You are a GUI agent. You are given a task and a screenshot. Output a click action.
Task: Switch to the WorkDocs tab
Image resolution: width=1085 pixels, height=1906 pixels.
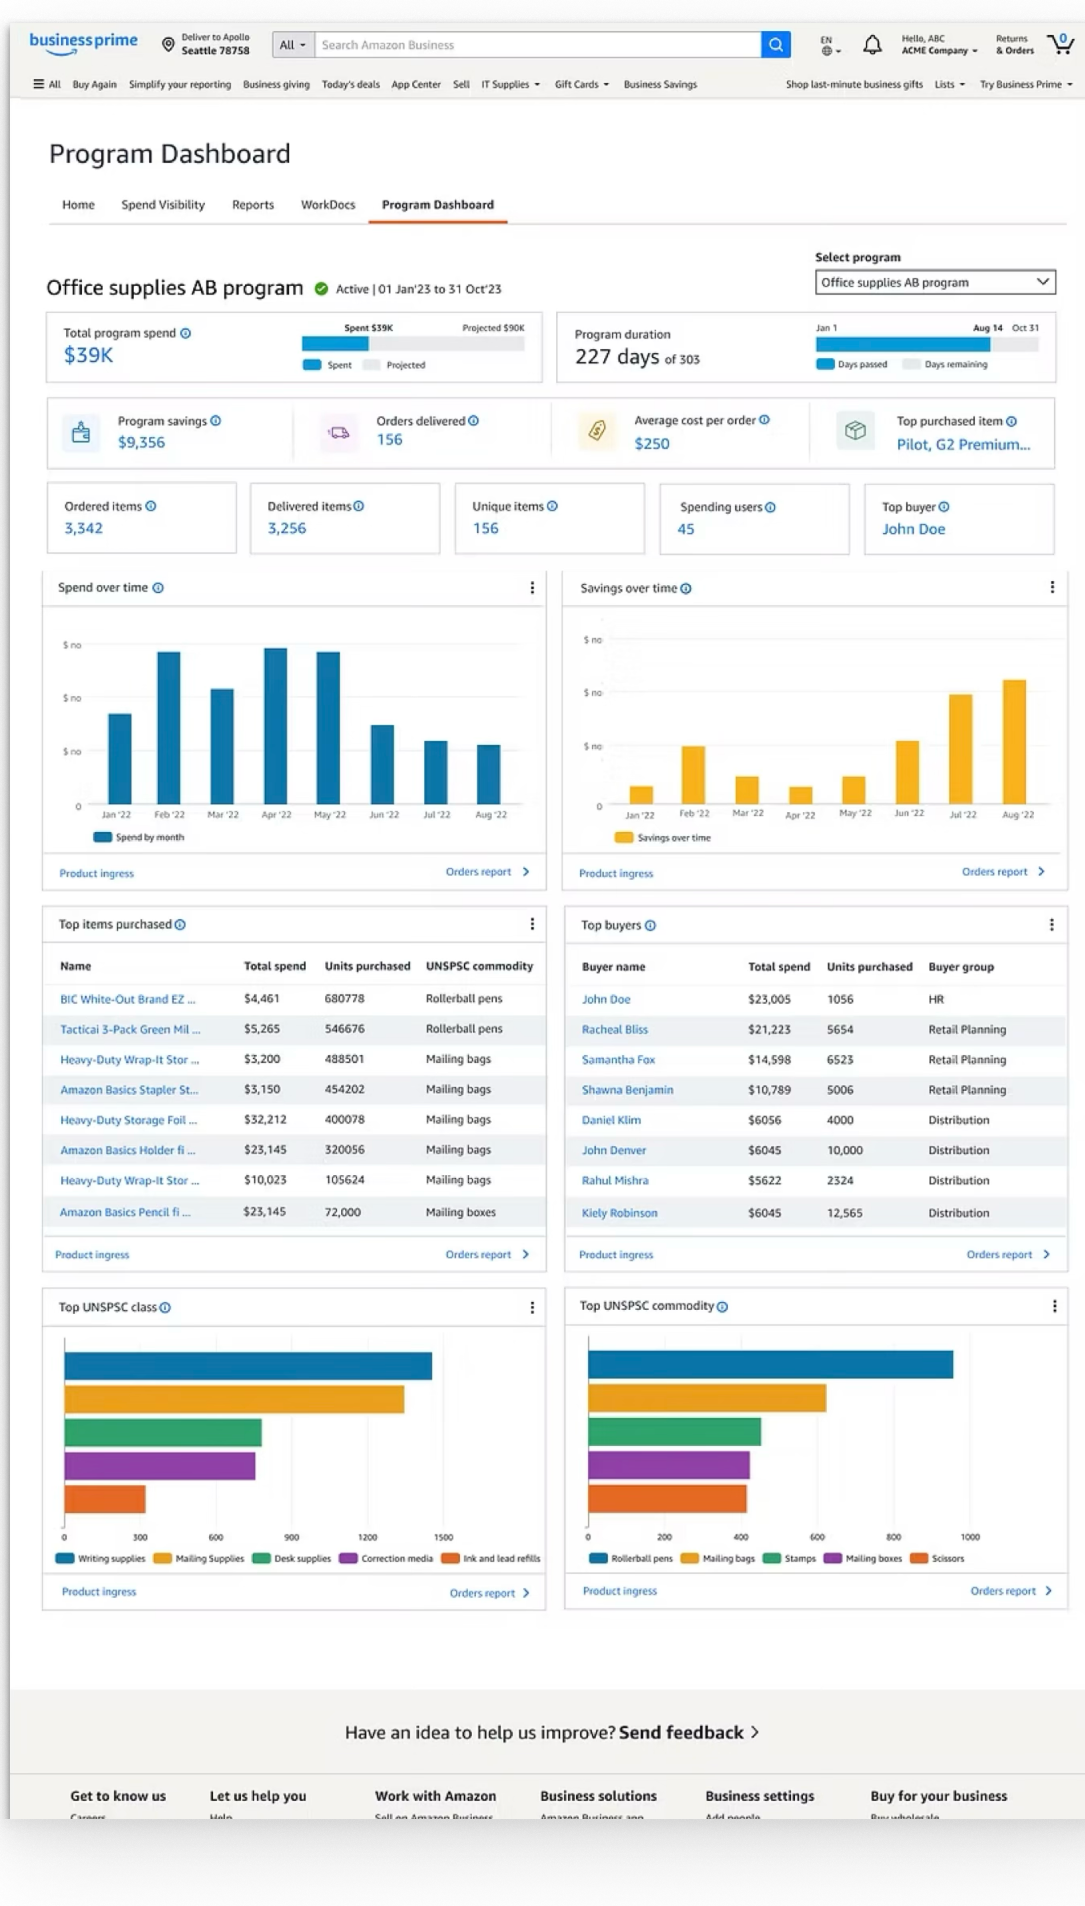point(328,204)
